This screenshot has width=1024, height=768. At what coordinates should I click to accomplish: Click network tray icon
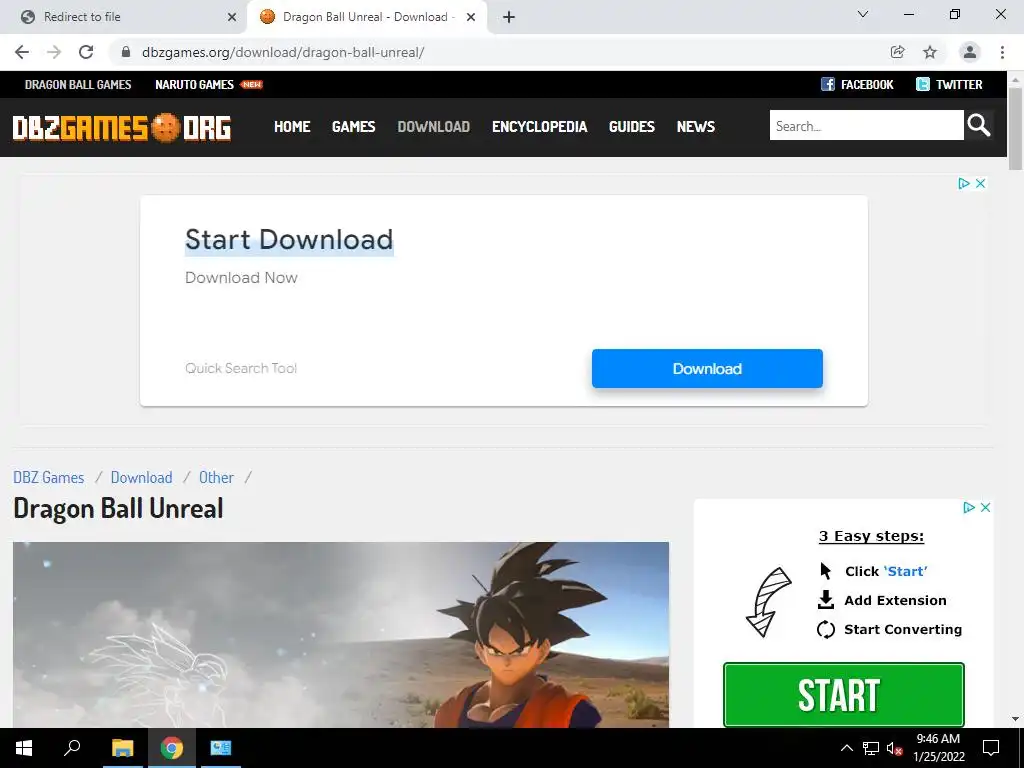871,748
